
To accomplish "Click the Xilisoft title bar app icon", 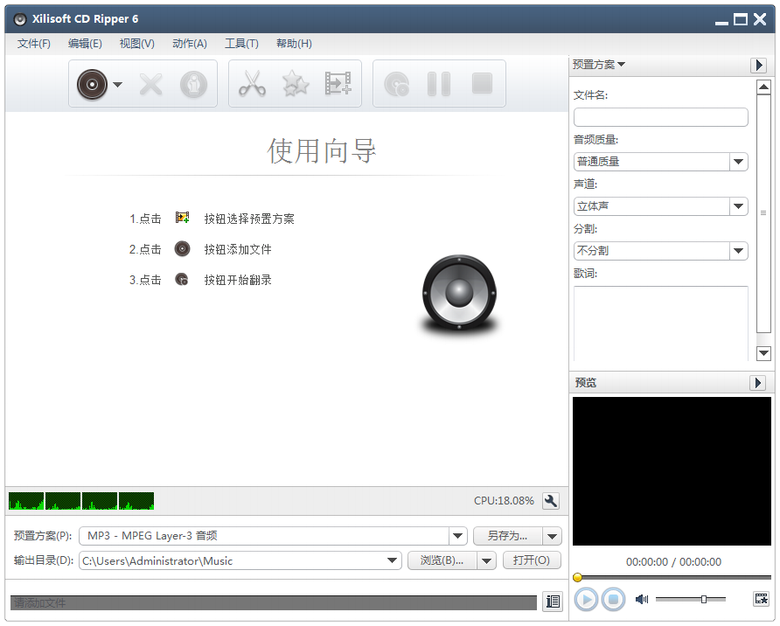I will tap(20, 19).
